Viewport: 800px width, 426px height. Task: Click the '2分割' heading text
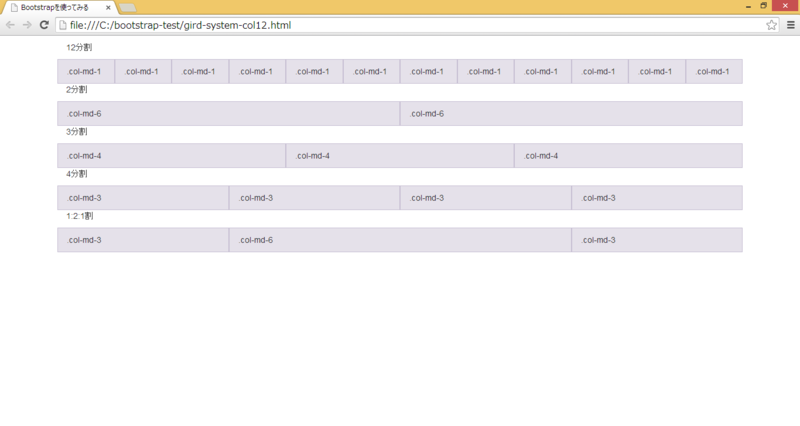(77, 90)
